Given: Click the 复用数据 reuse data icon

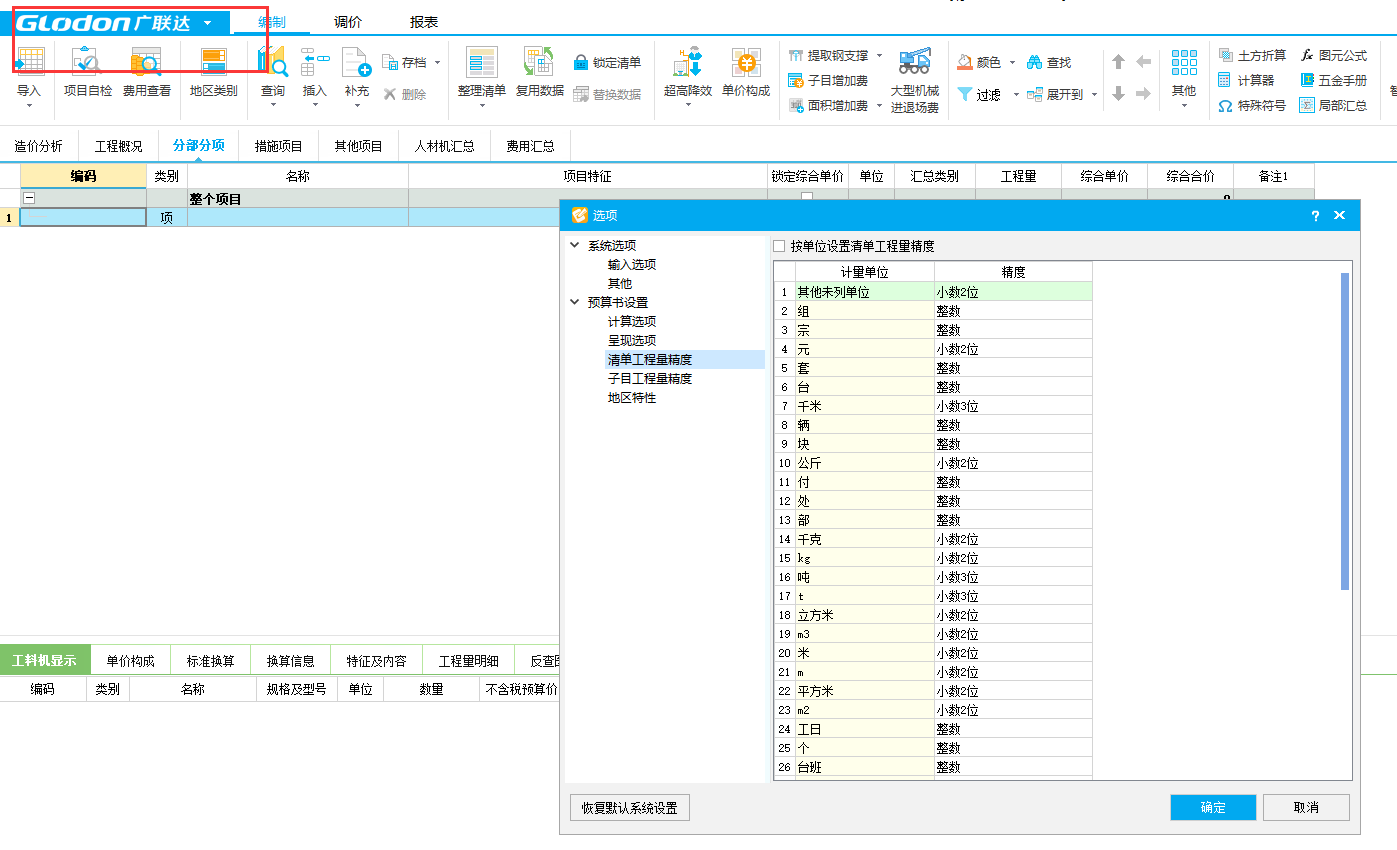Looking at the screenshot, I should (540, 62).
